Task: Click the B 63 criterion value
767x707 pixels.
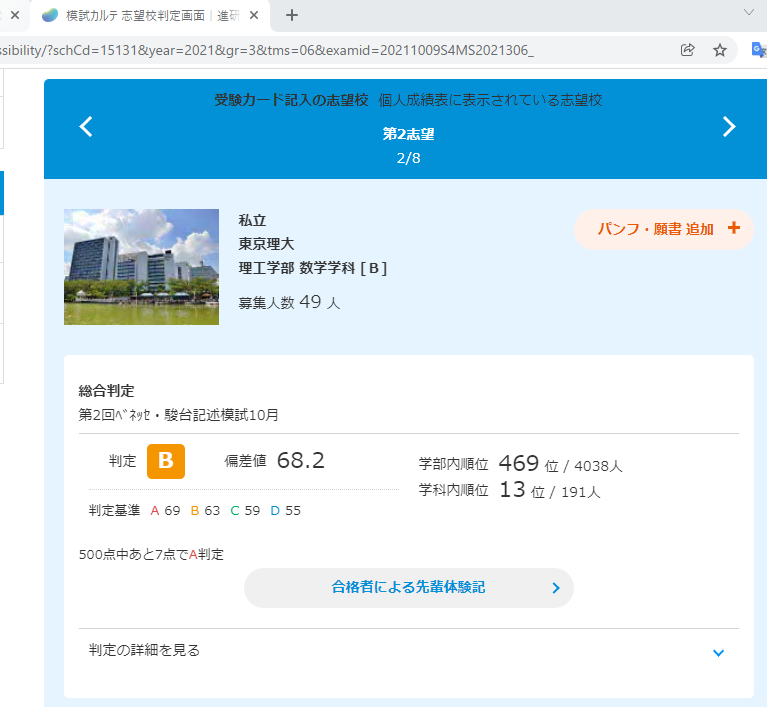Action: pos(205,511)
